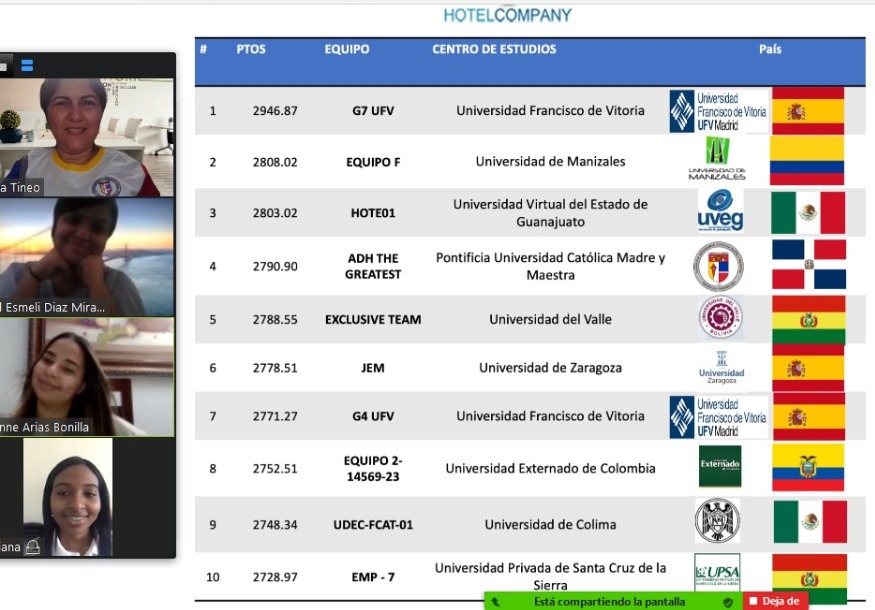Click the Mexico flag in UDEC-FCAT-01 row
This screenshot has width=875, height=610.
(810, 521)
